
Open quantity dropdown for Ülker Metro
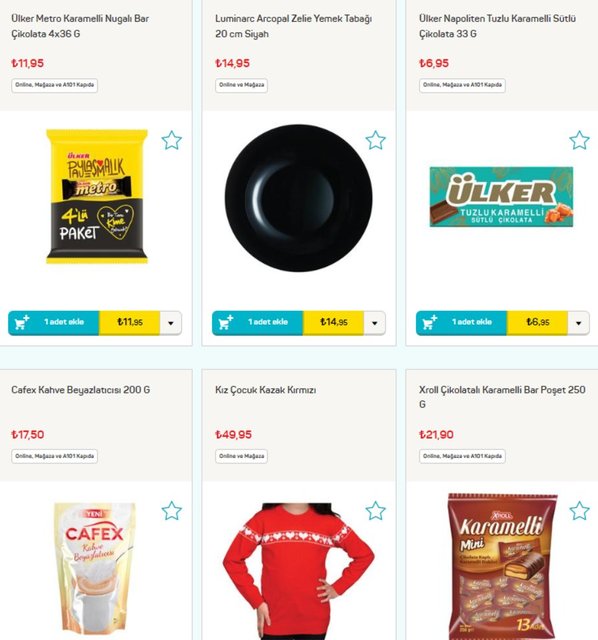(171, 323)
